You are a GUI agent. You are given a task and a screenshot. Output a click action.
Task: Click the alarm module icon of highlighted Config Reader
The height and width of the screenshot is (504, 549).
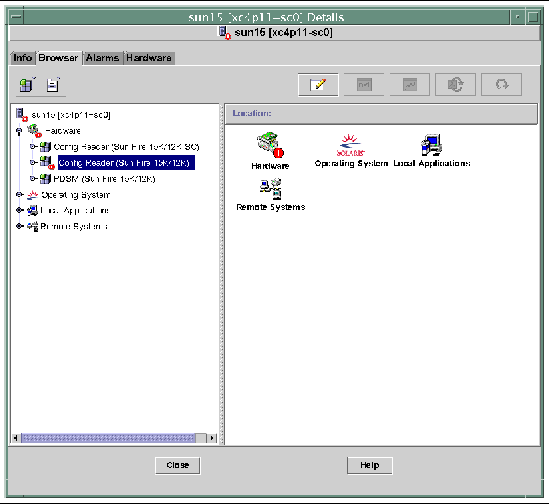pyautogui.click(x=47, y=163)
